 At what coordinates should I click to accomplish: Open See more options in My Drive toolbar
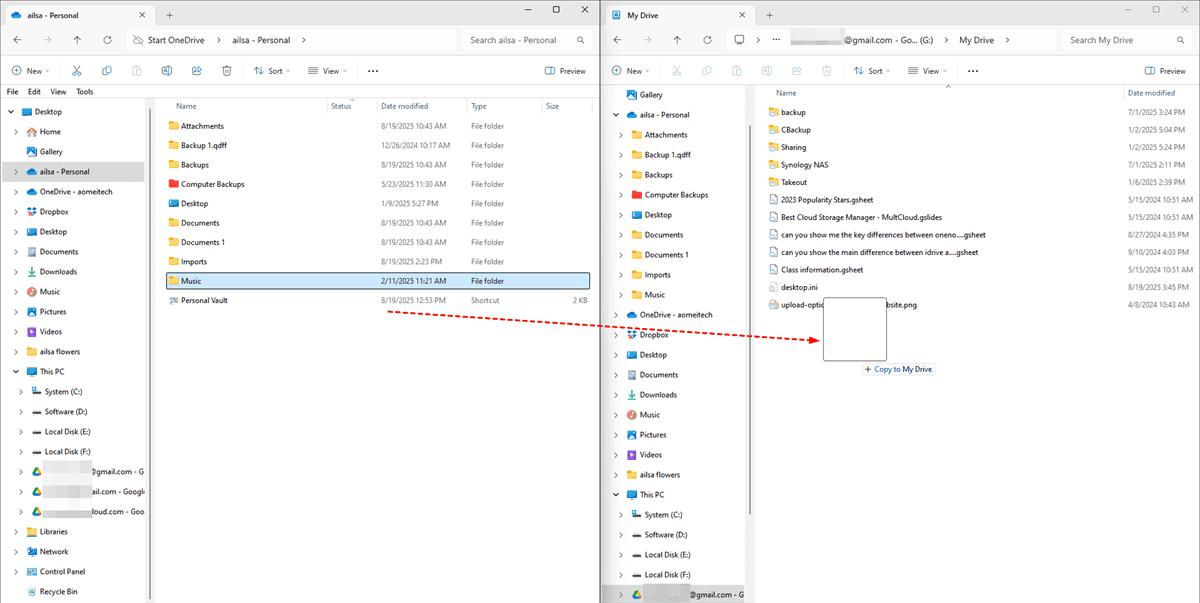pos(973,71)
